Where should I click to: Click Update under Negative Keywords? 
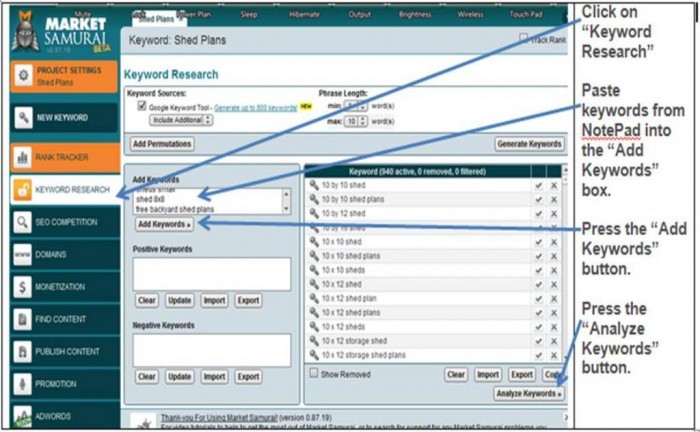(179, 377)
